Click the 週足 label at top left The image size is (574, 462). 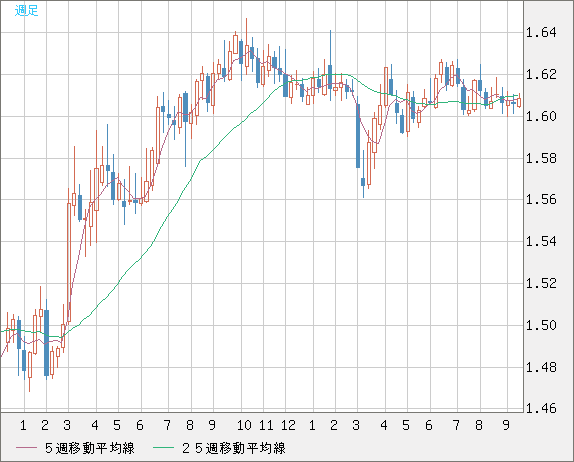coord(26,10)
